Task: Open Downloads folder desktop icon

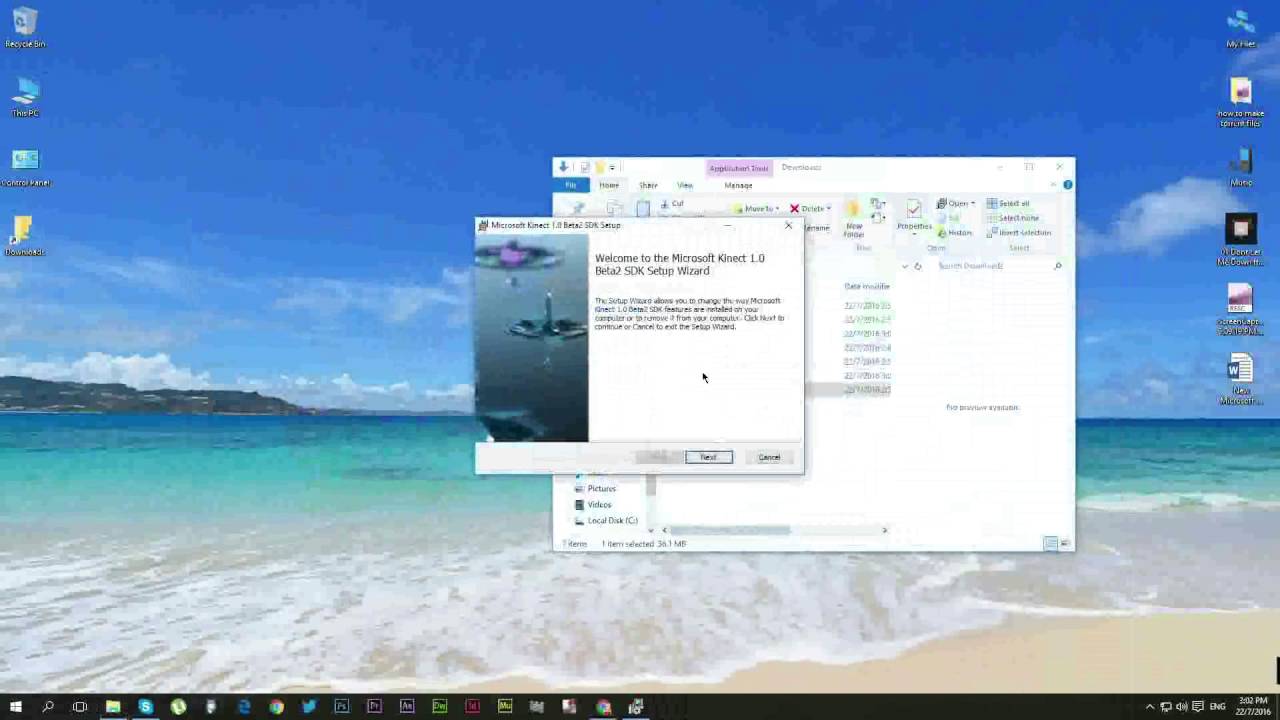Action: coord(24,236)
